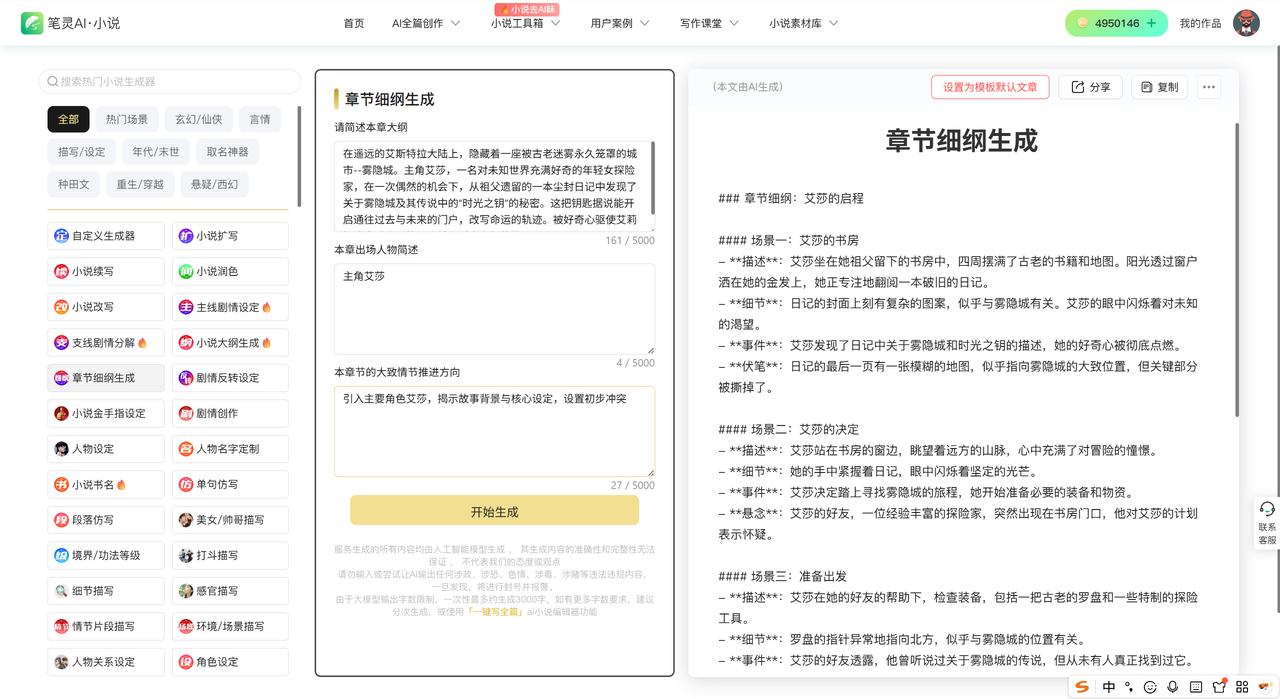Open the 打斗描写 tool
The image size is (1280, 699).
230,555
